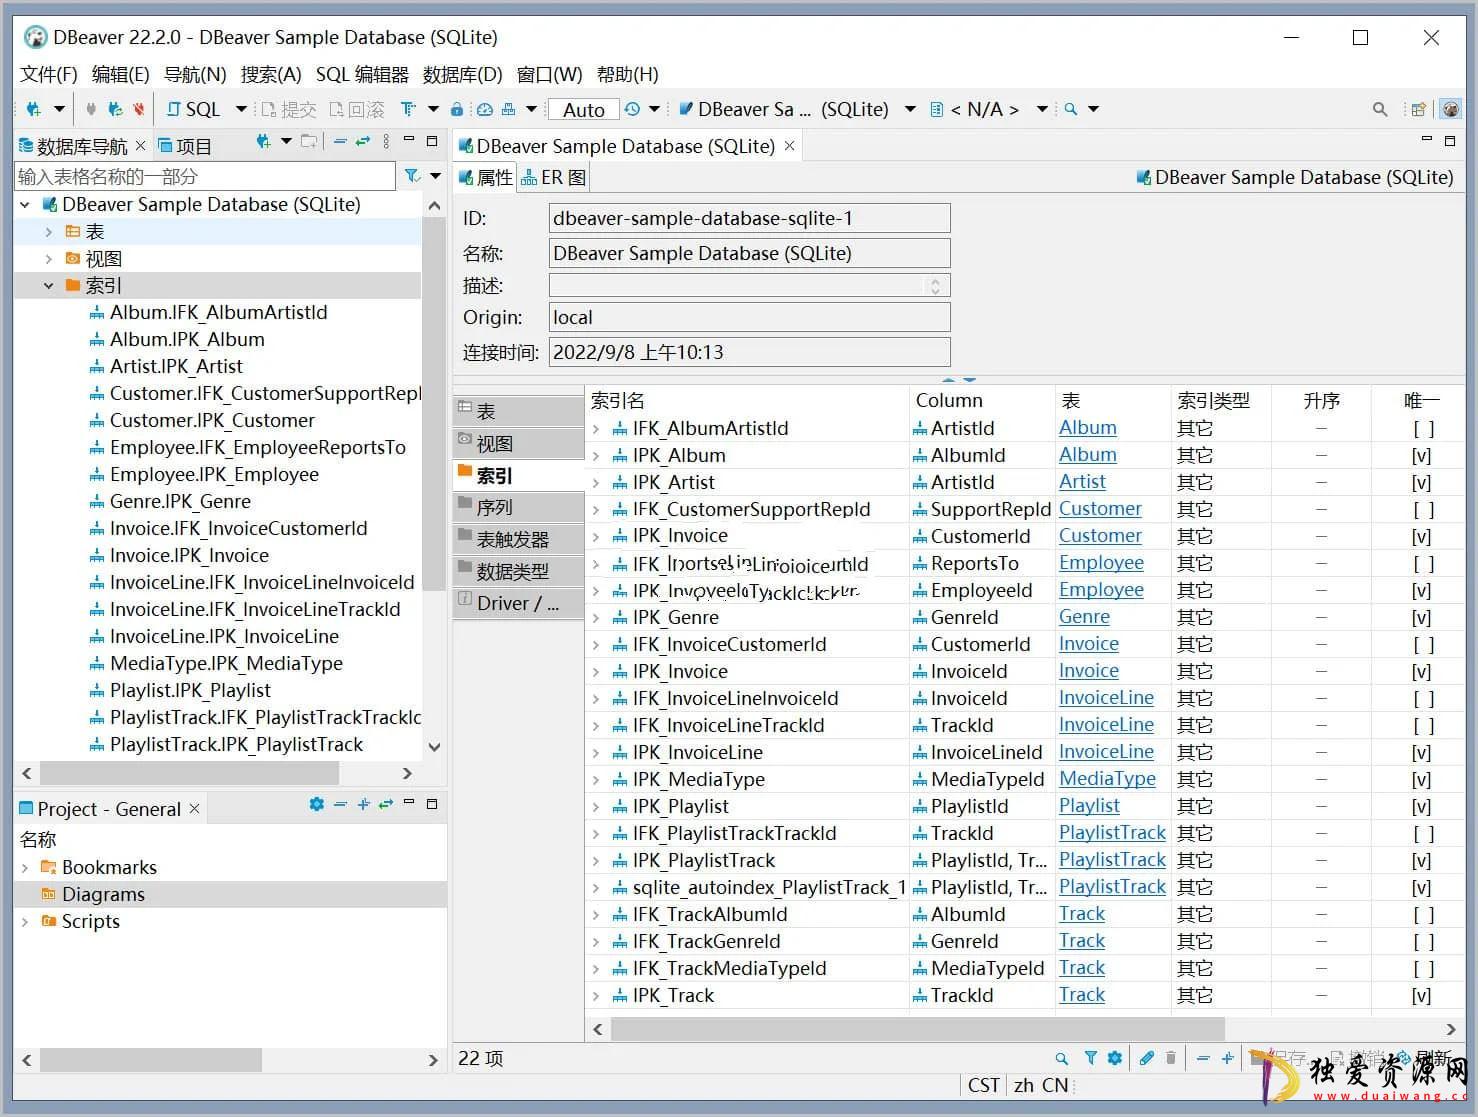Image resolution: width=1478 pixels, height=1117 pixels.
Task: Open active connection DBeaver Sa... dropdown
Action: tap(910, 109)
